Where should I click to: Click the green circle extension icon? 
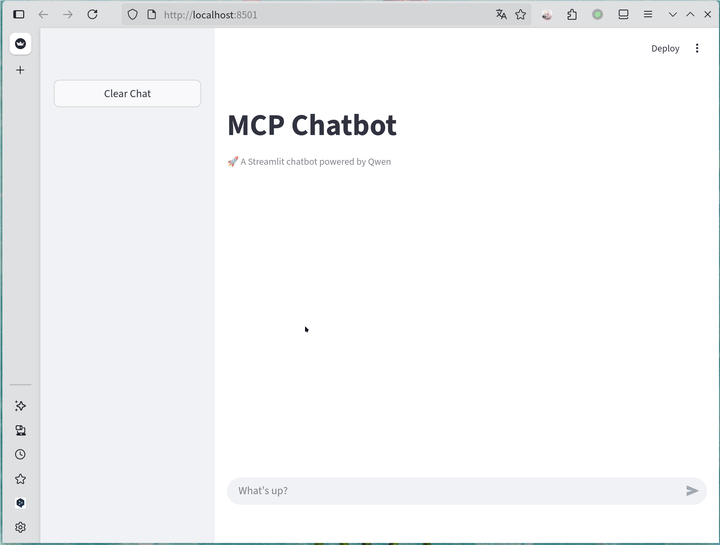click(x=597, y=15)
